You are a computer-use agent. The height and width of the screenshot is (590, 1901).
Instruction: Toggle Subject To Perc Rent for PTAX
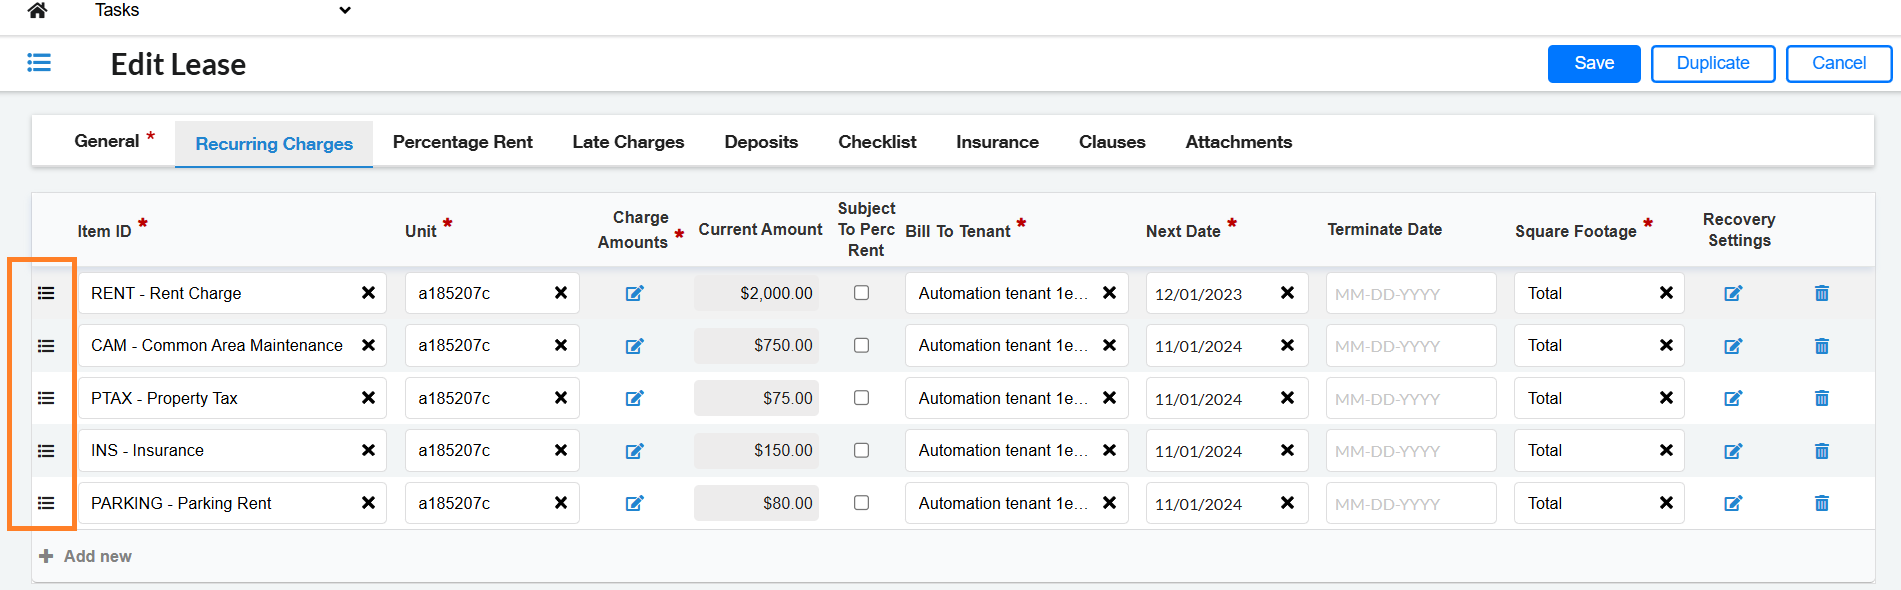[861, 398]
